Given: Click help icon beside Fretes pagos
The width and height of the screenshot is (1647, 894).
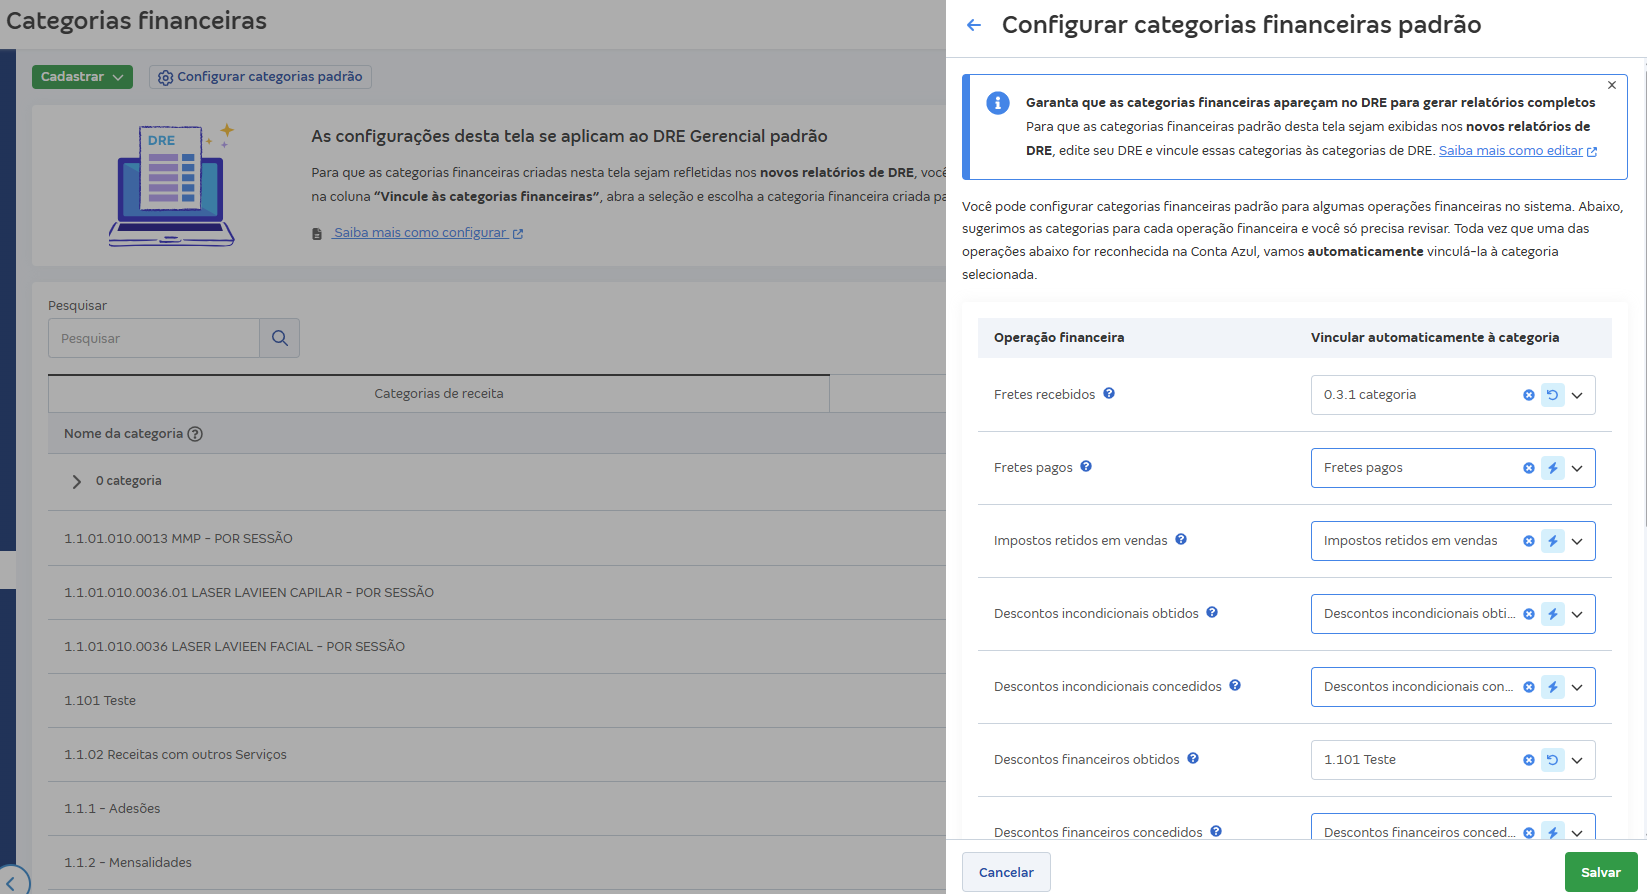Looking at the screenshot, I should [x=1086, y=467].
